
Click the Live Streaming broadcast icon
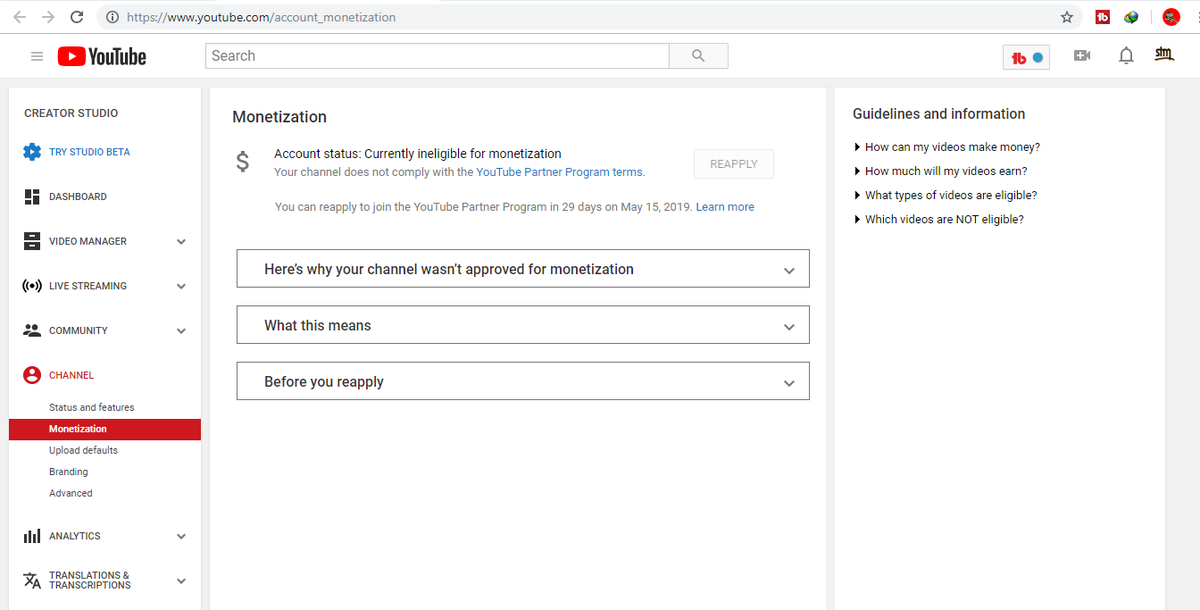point(31,286)
